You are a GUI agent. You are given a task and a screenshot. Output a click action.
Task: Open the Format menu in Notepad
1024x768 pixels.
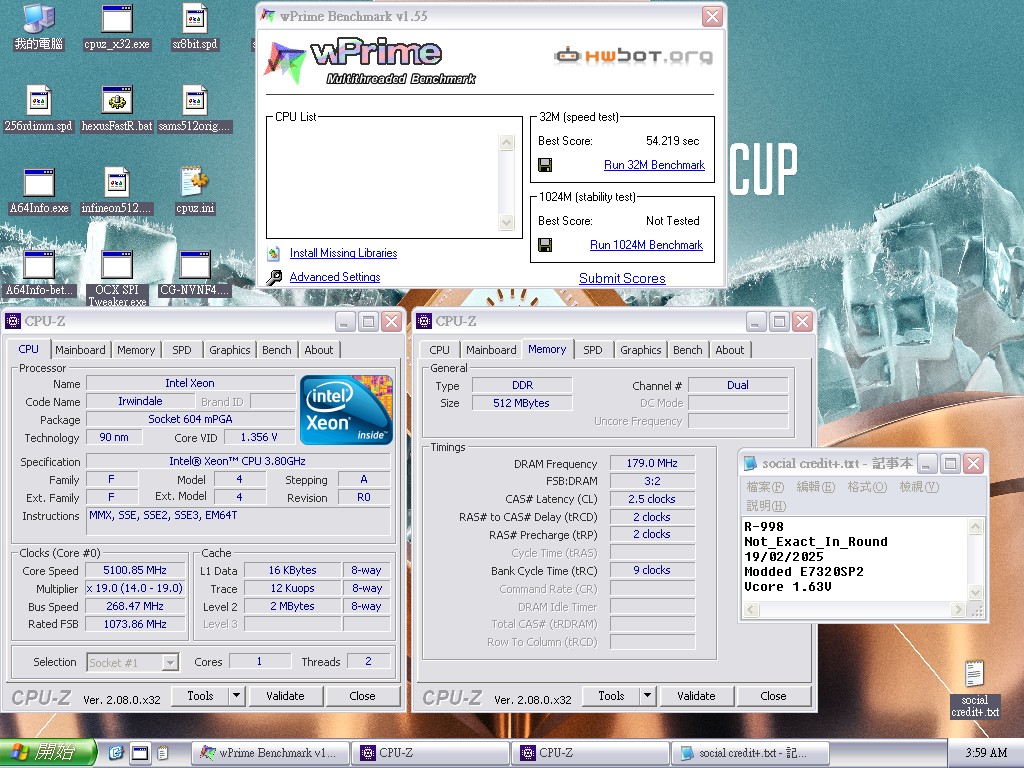pyautogui.click(x=867, y=487)
